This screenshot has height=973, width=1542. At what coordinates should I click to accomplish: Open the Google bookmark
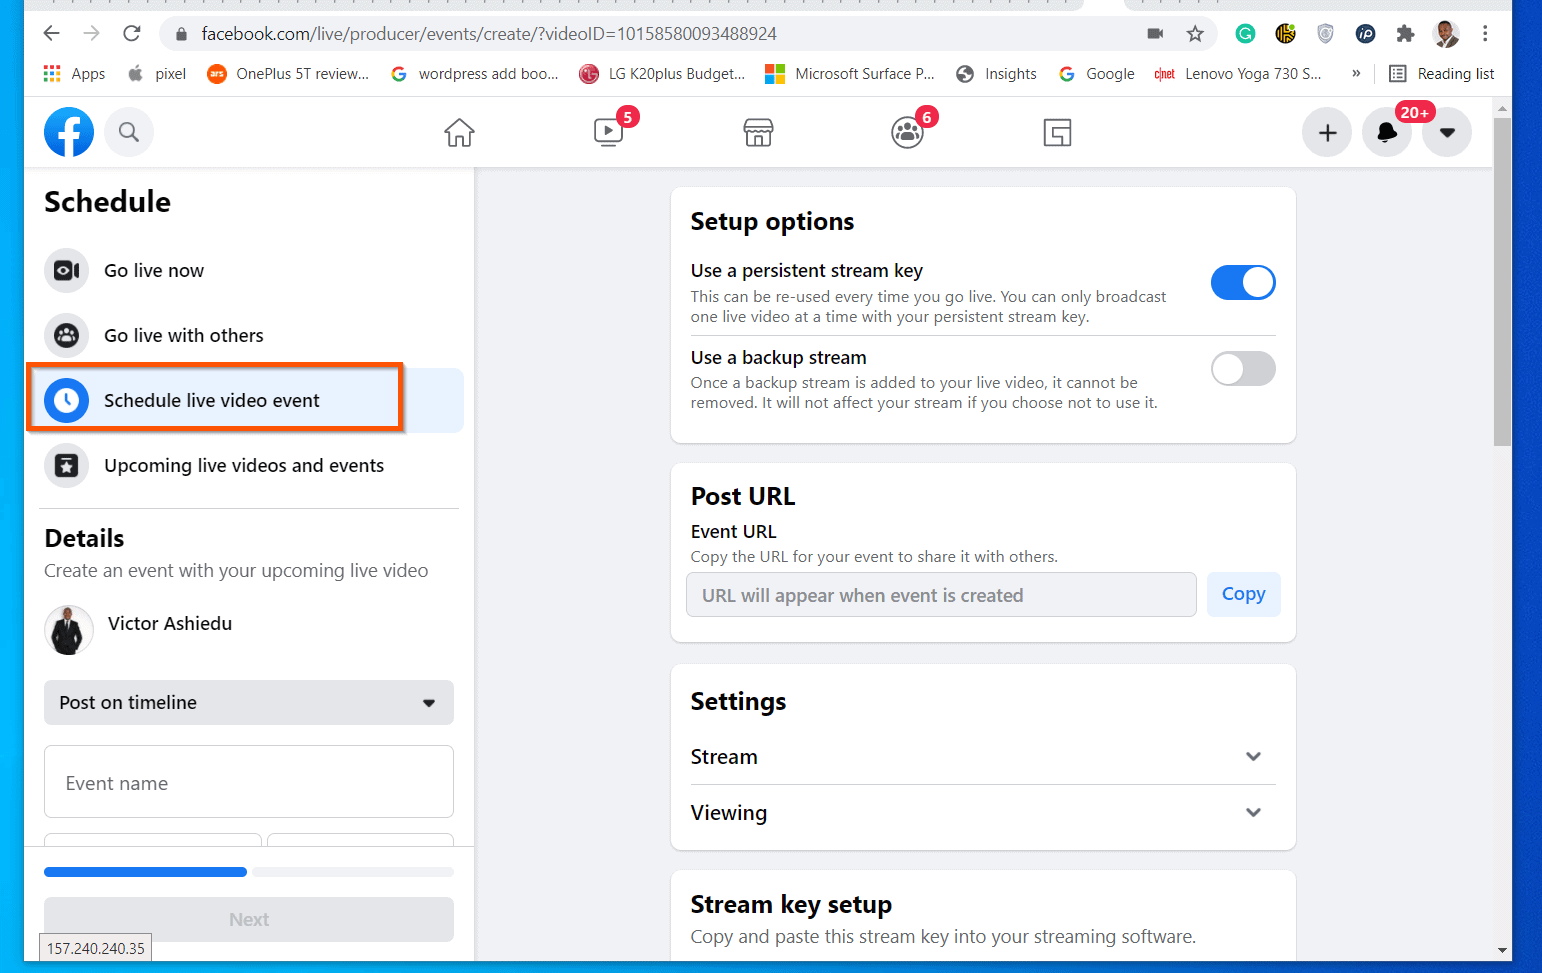coord(1096,73)
